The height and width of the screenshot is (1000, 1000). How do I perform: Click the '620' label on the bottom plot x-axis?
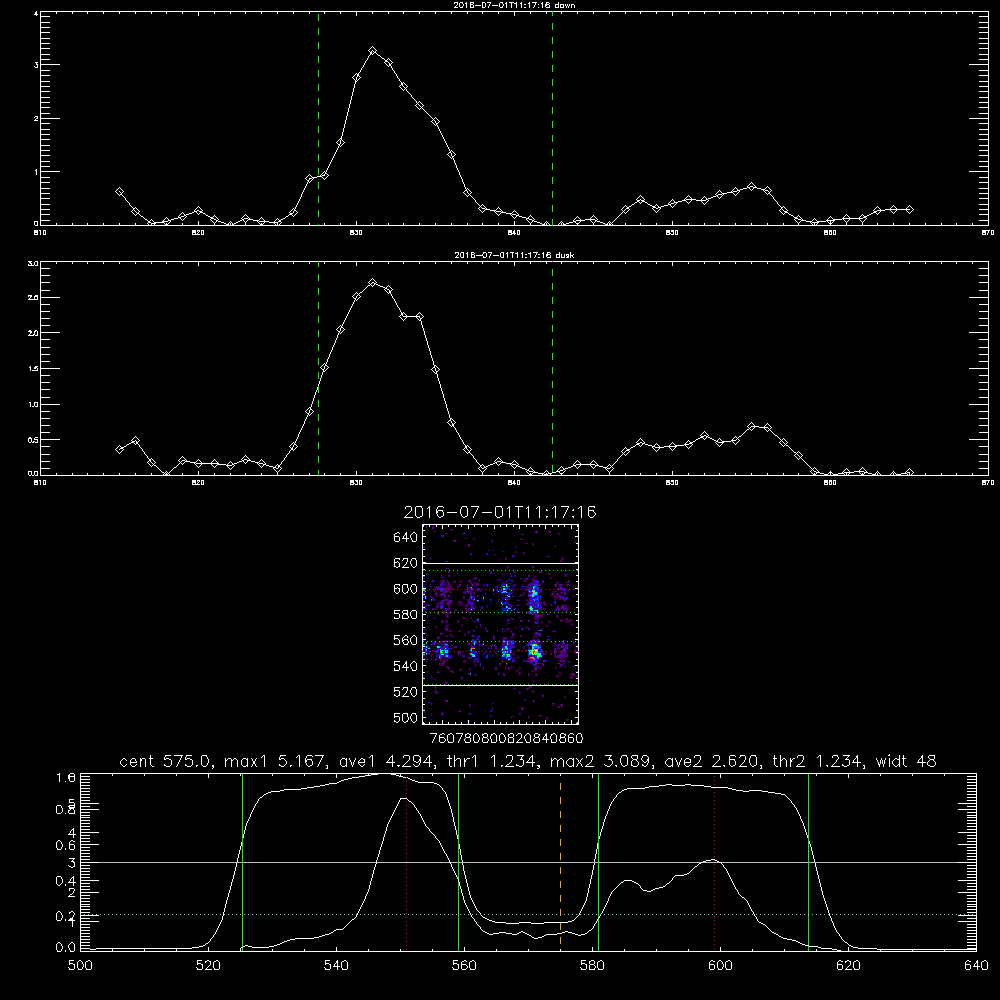848,966
